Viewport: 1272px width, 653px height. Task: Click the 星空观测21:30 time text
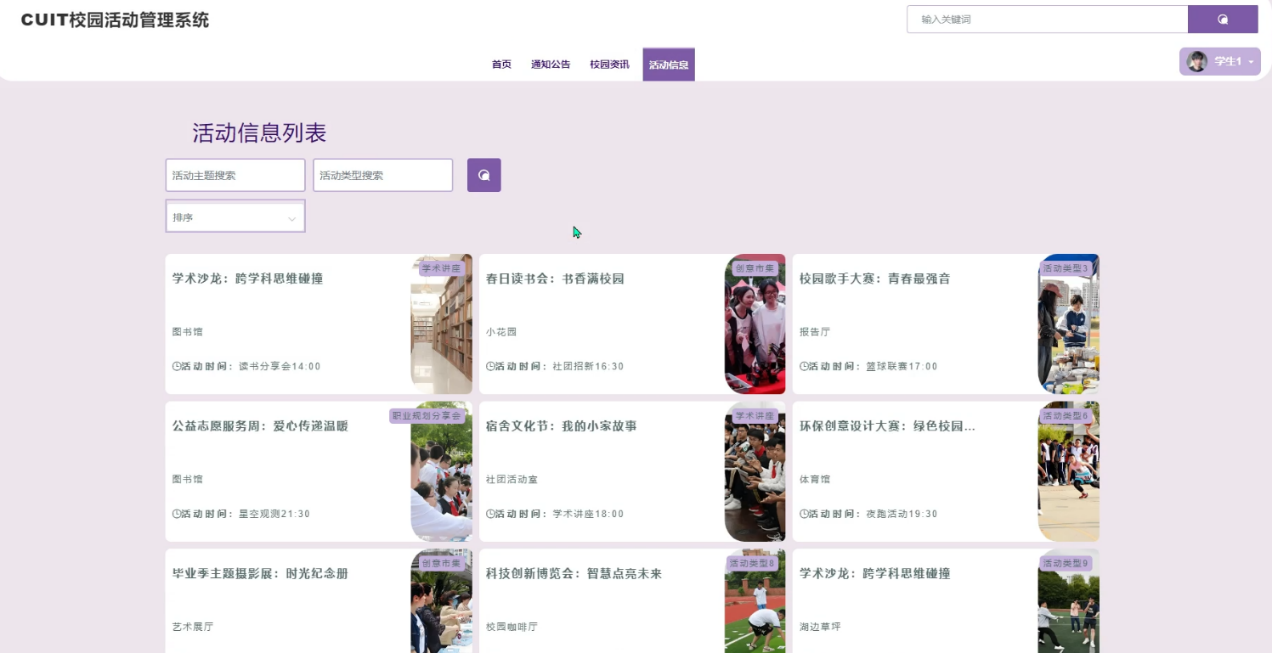275,514
